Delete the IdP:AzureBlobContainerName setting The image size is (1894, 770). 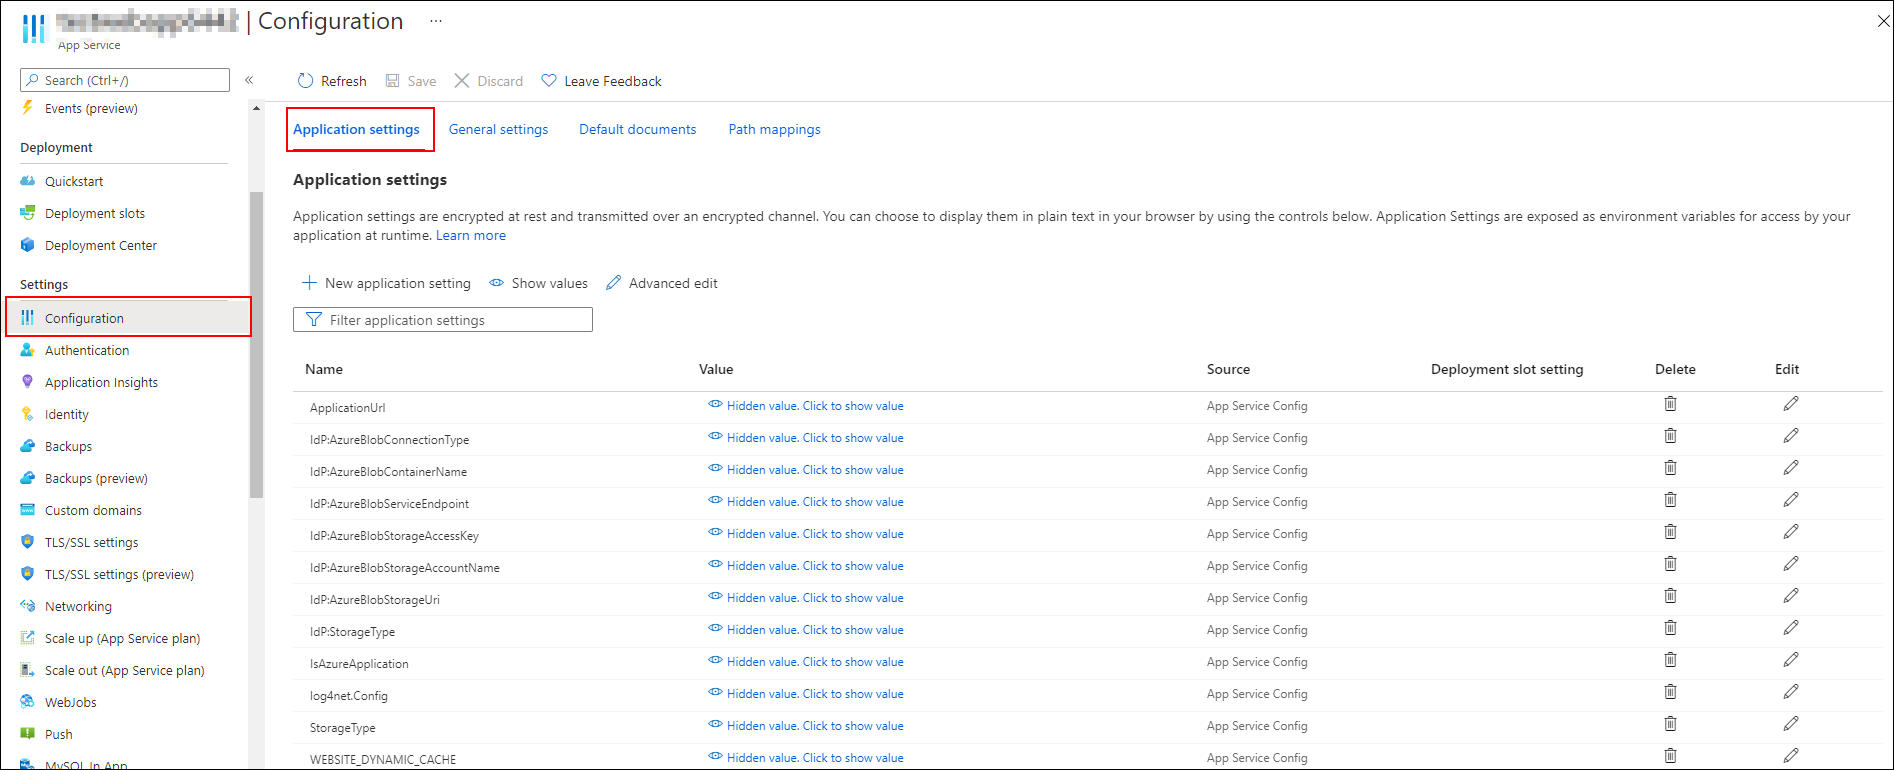[x=1670, y=468]
